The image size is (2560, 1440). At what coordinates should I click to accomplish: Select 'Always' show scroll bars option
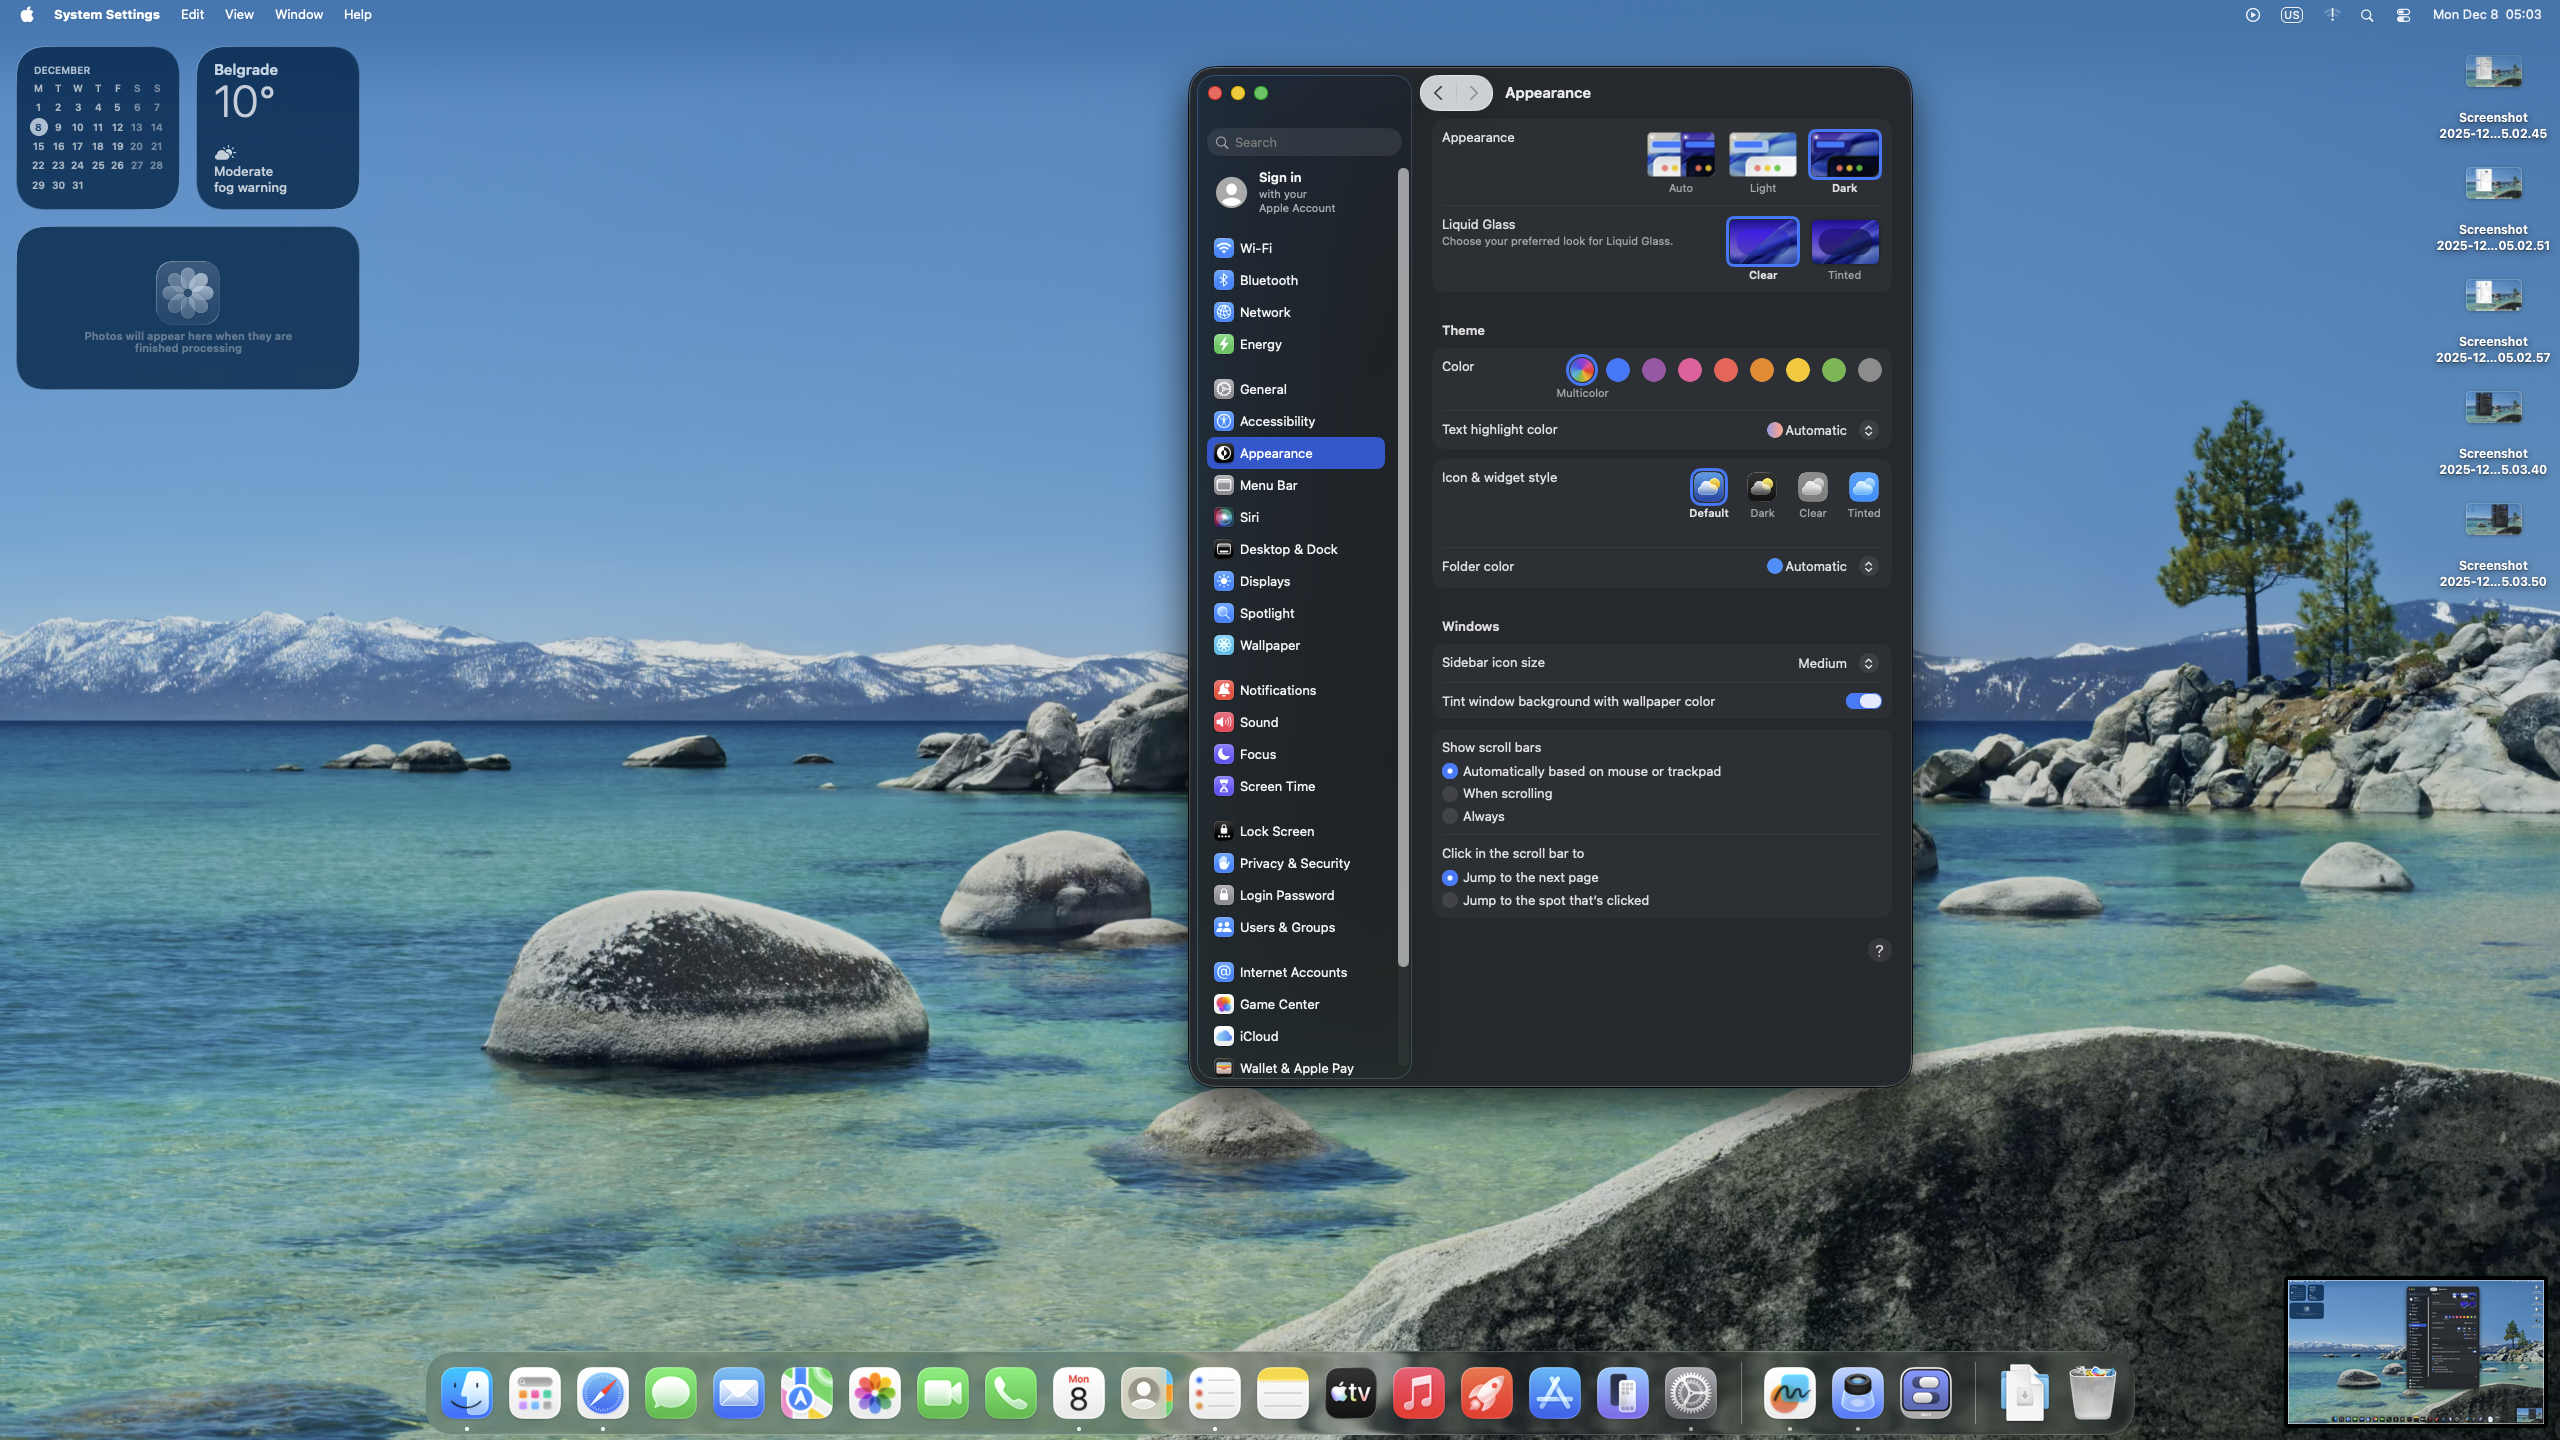tap(1450, 817)
